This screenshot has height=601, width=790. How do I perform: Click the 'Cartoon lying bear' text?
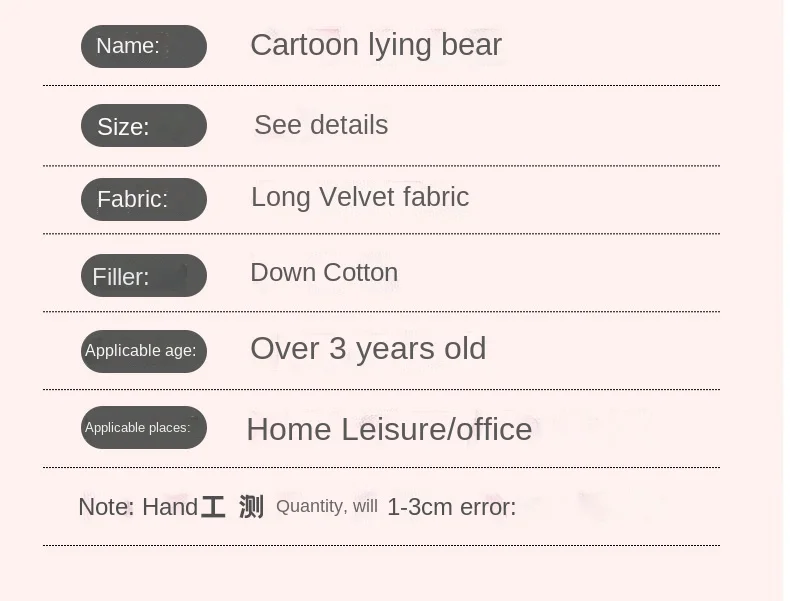click(375, 45)
